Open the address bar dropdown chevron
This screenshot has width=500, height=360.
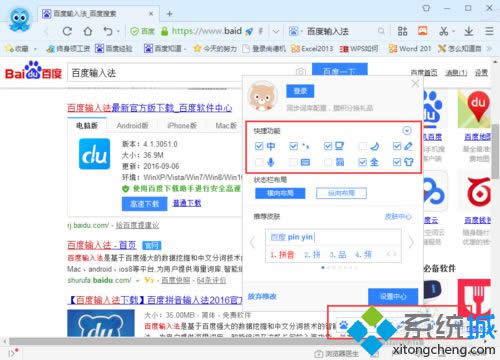point(276,32)
